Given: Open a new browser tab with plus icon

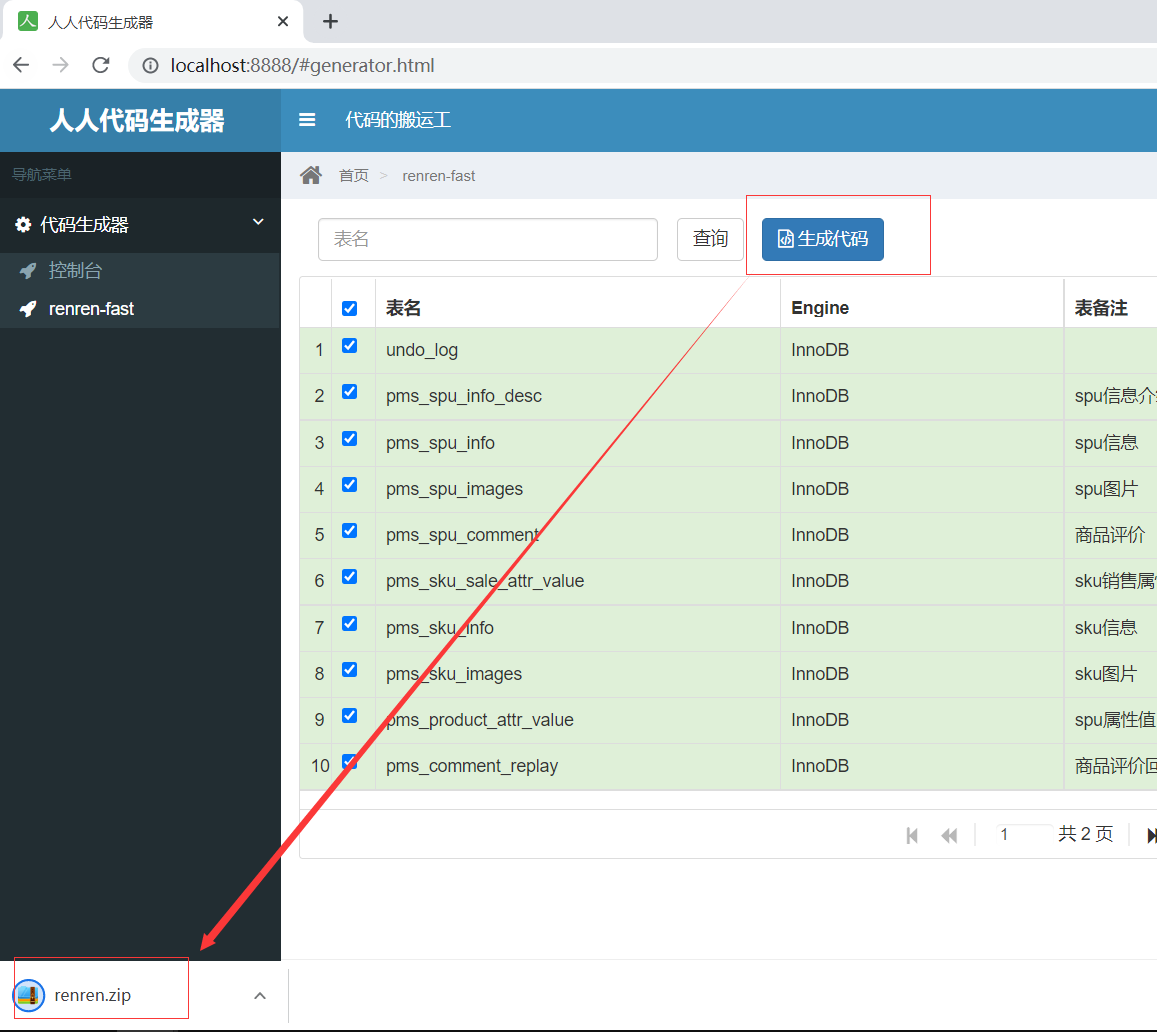Looking at the screenshot, I should [331, 21].
